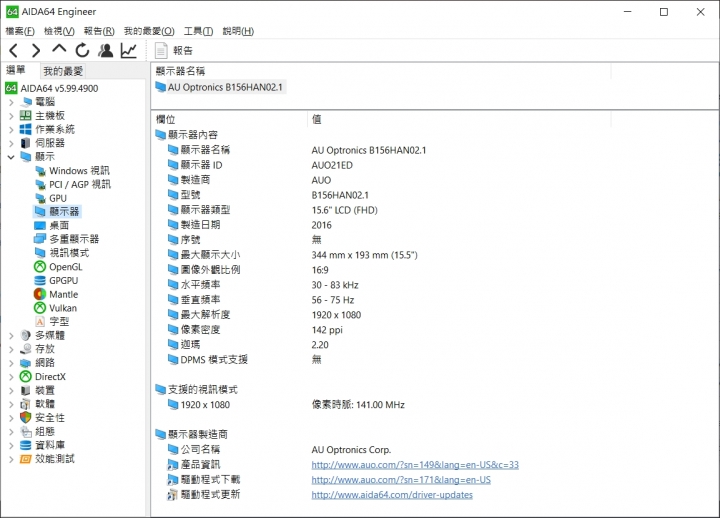Open the 檔案(F) menu

tap(20, 31)
